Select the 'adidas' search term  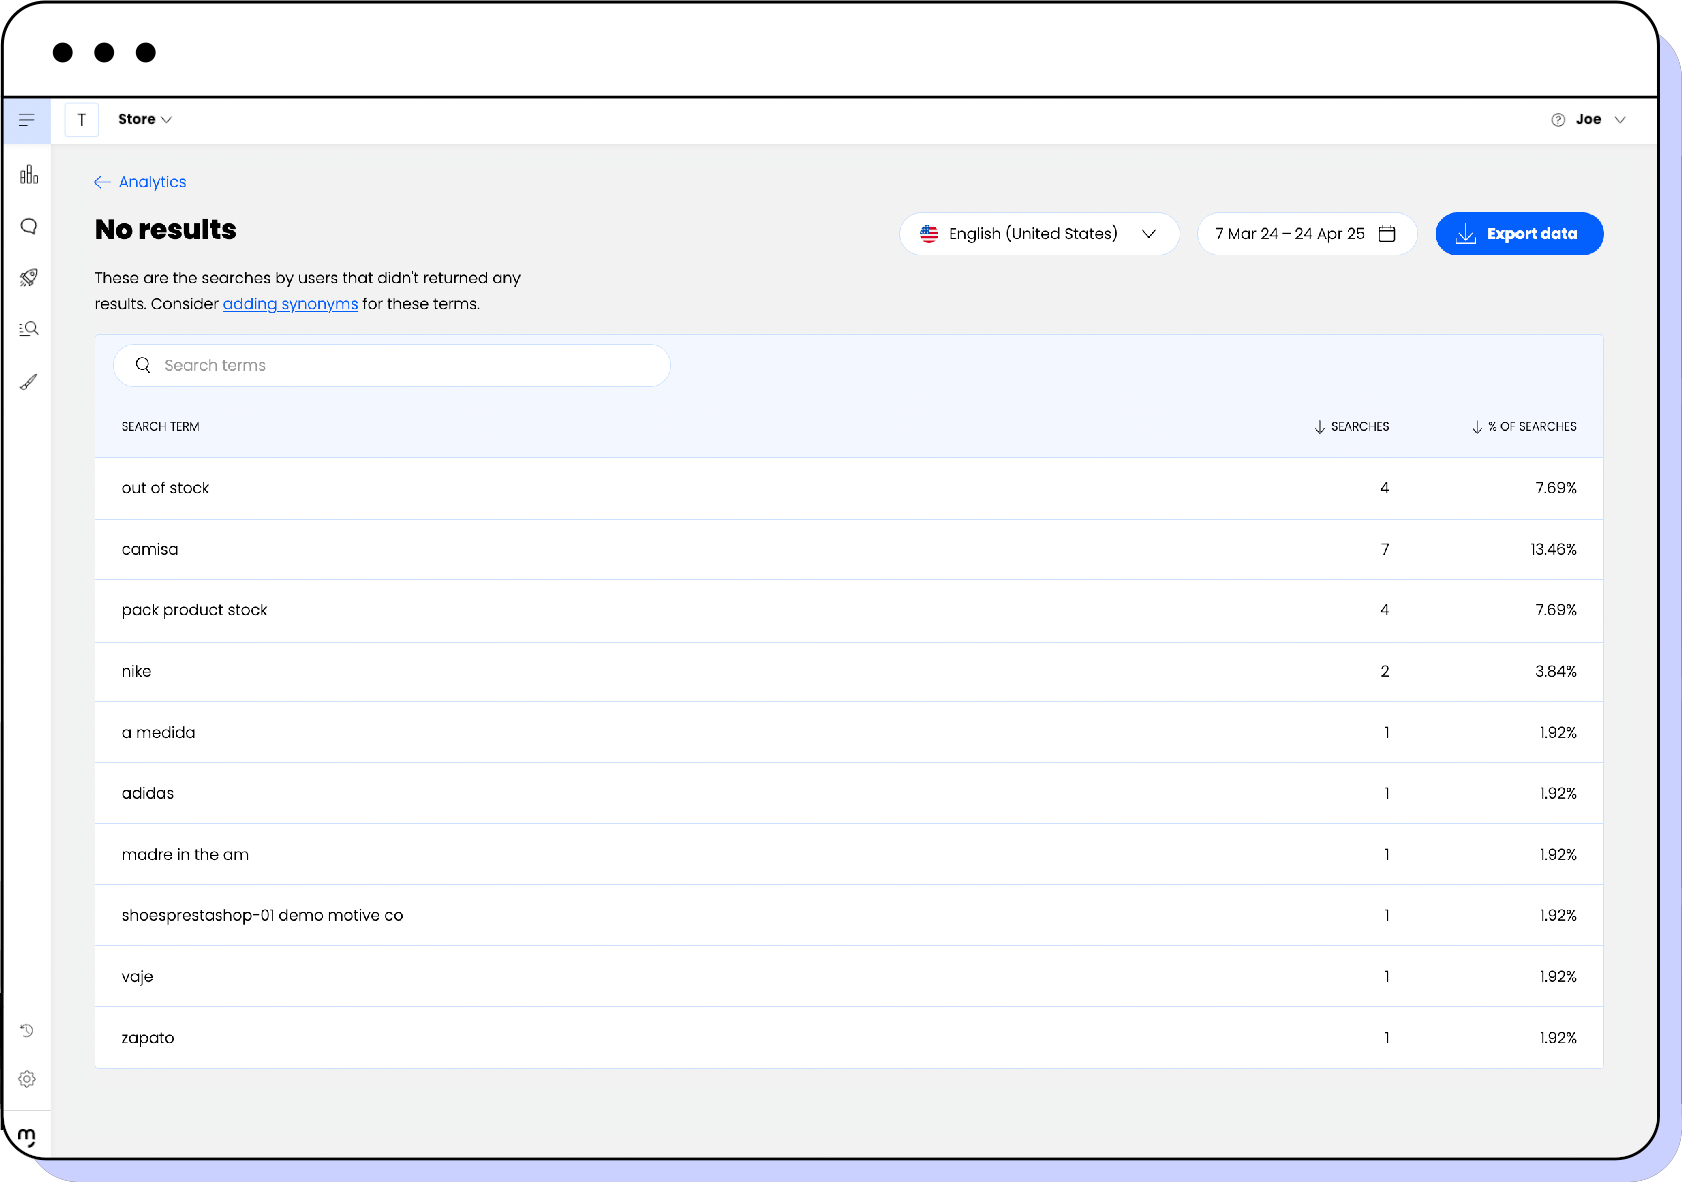(x=148, y=793)
